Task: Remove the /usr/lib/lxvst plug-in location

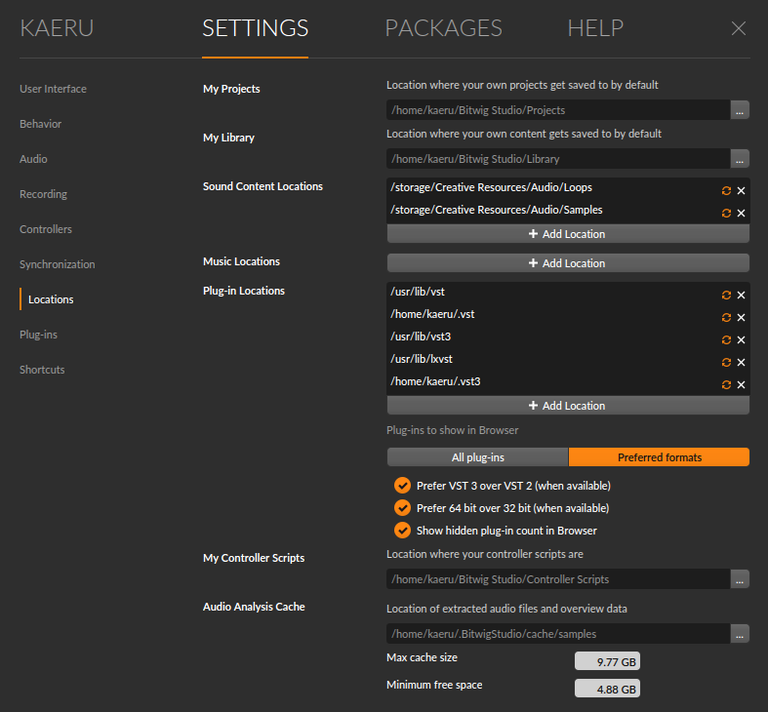Action: pos(741,362)
